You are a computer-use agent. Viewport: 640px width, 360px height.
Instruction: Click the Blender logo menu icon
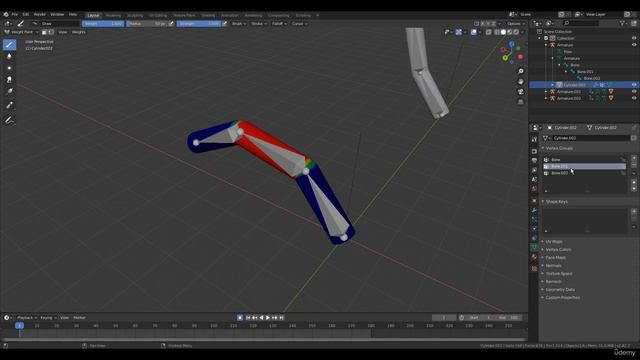point(6,14)
